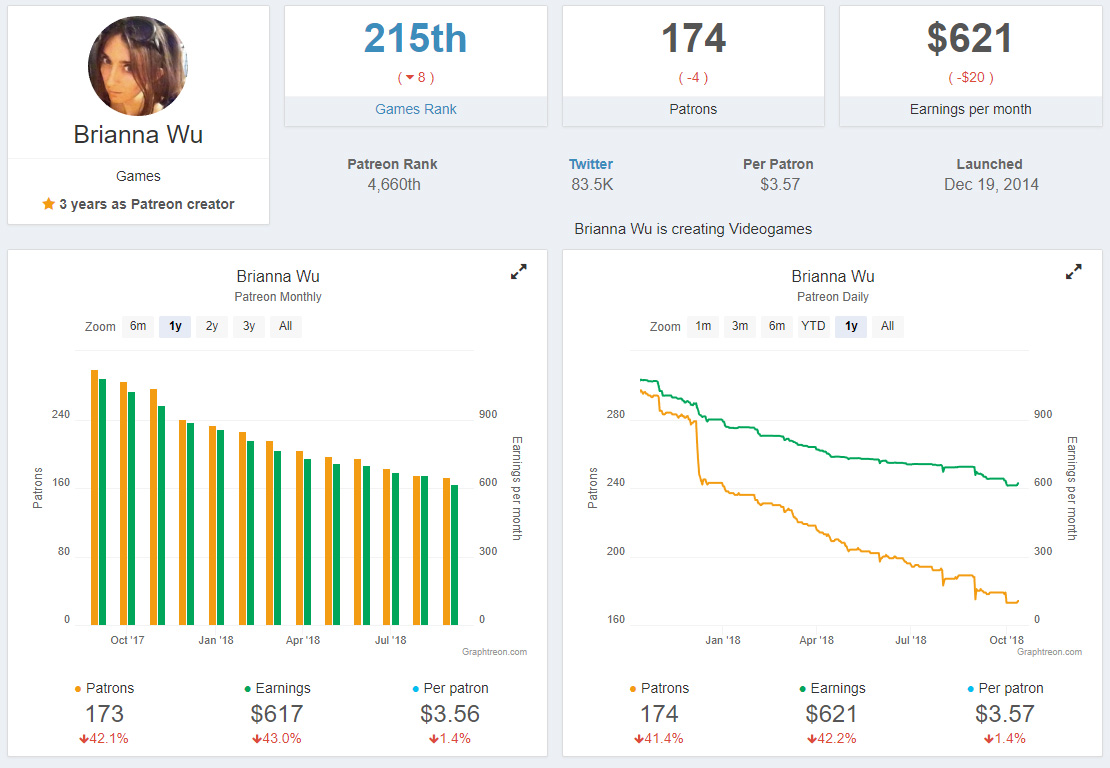Click the Patreon Rank 4,660th value

[x=394, y=185]
